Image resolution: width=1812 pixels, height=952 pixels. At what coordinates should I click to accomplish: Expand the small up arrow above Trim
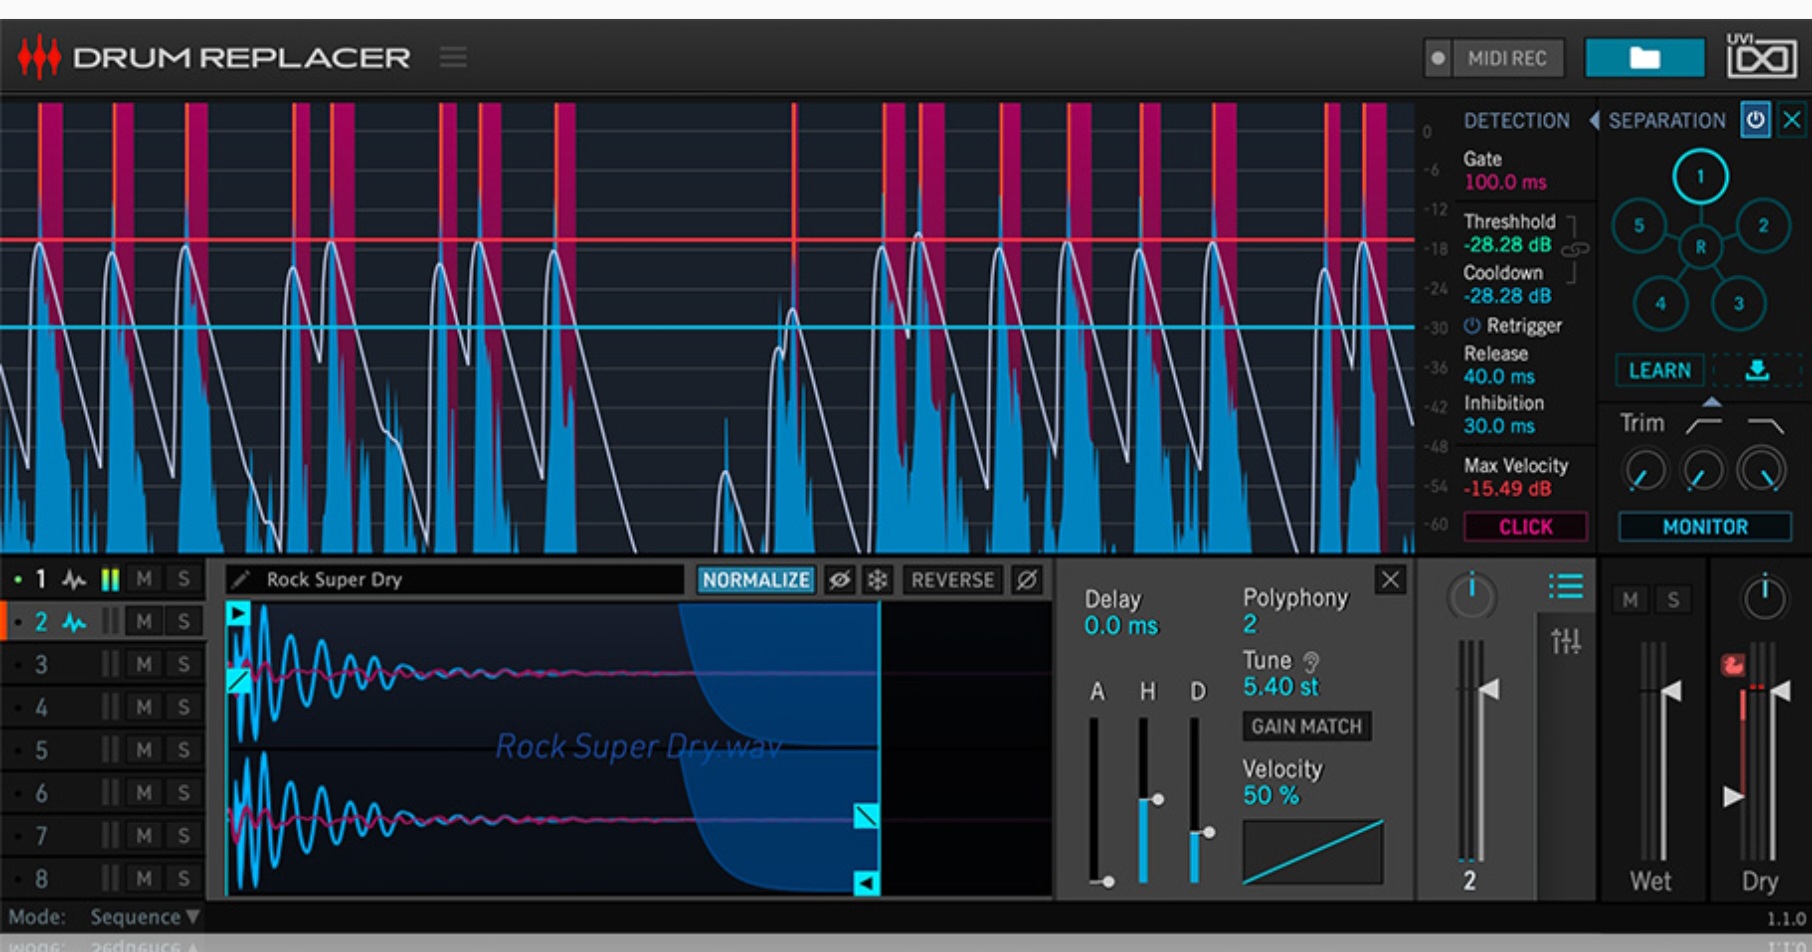[x=1712, y=402]
